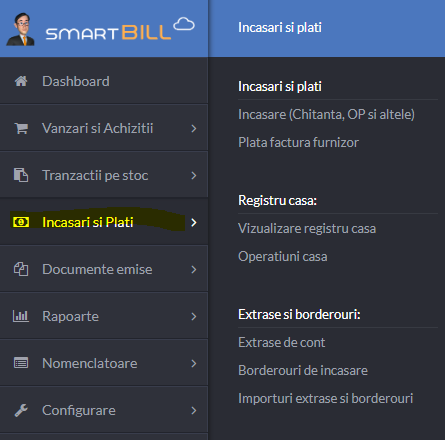The image size is (445, 440).
Task: Click the Nomenclatoare list icon
Action: pos(21,363)
